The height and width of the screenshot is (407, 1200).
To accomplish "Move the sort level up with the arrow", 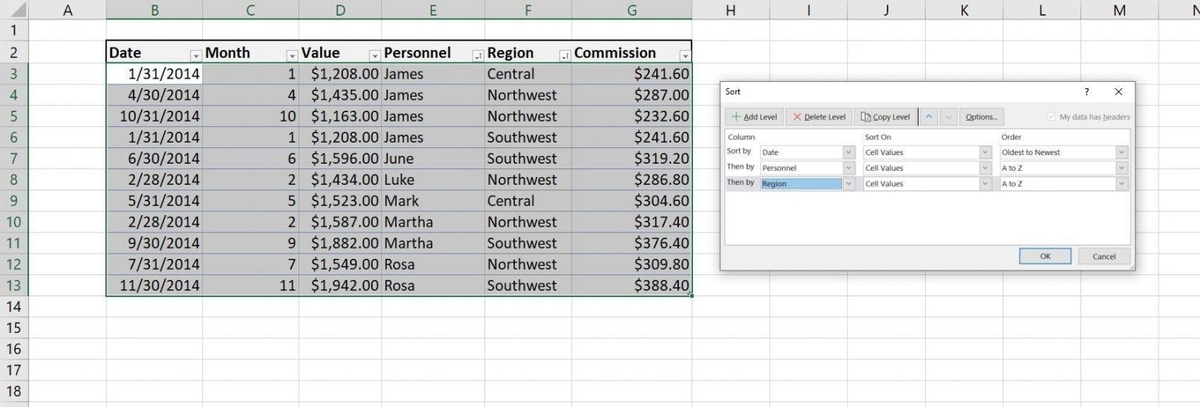I will [x=929, y=117].
